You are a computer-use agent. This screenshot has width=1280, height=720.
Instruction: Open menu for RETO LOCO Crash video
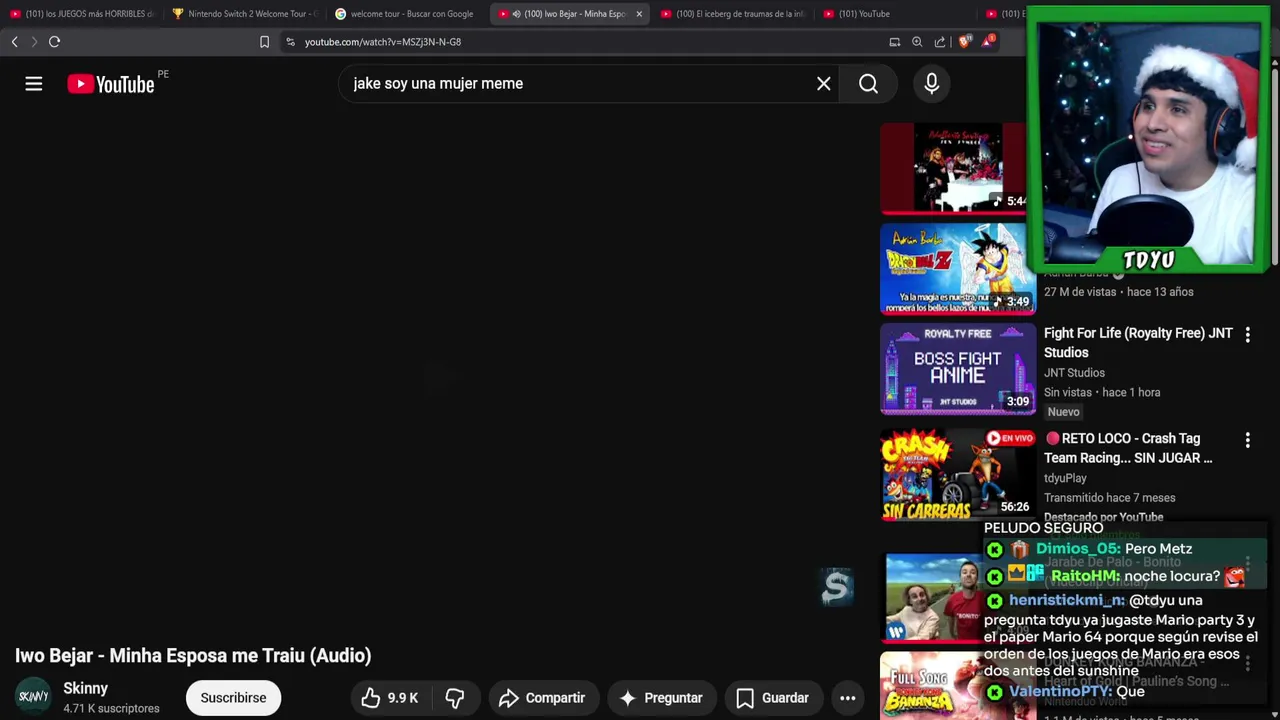click(1247, 440)
